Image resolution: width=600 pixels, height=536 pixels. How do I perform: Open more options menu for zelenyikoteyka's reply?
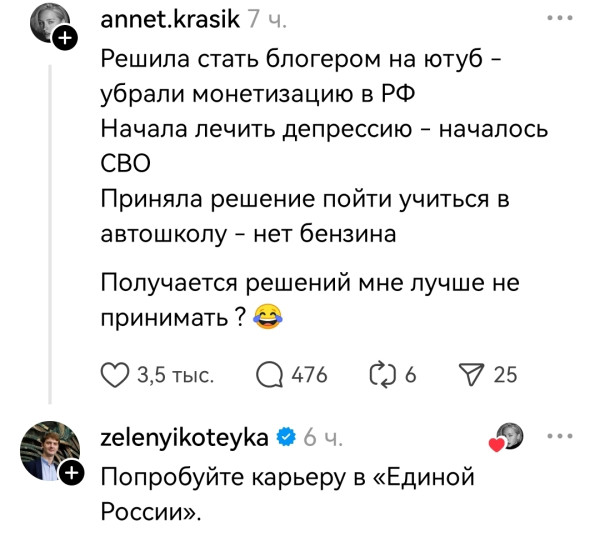[x=559, y=436]
